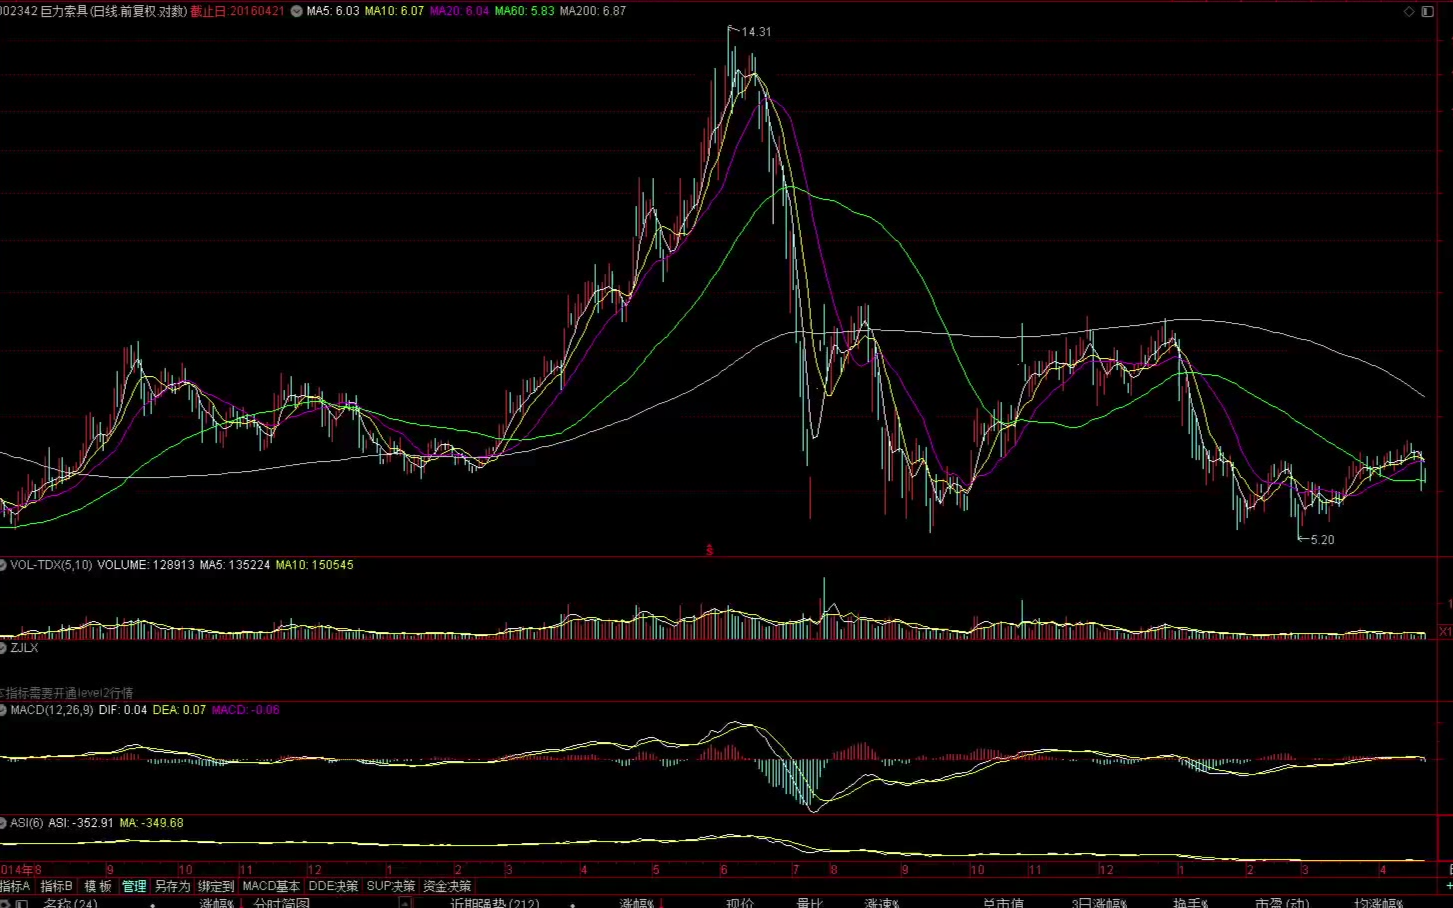
Task: Open the MA indicator settings dropdown arrow
Action: [x=296, y=11]
